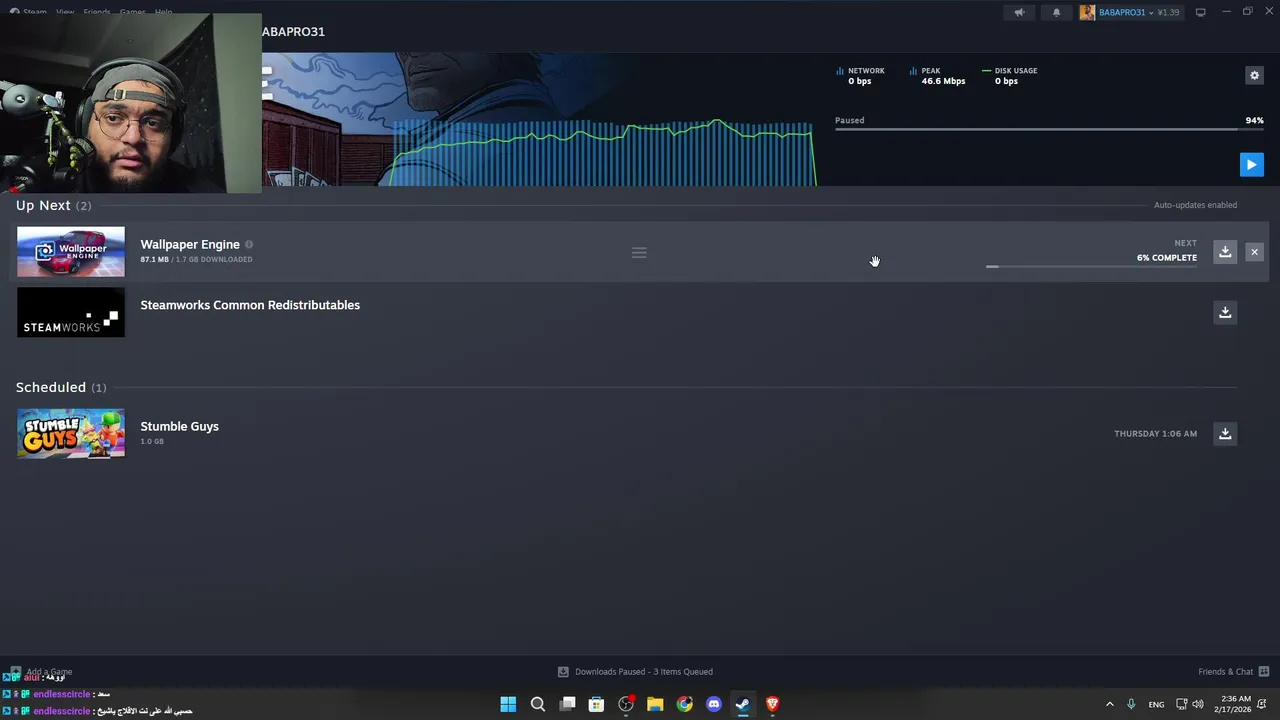Open the network tray icon

[1181, 704]
